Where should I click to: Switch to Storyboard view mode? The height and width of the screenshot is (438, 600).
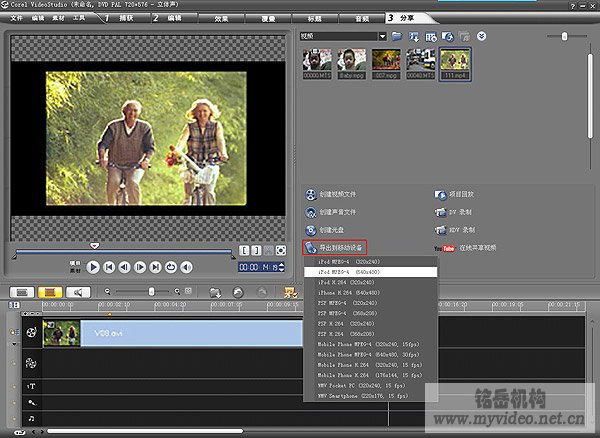20,292
